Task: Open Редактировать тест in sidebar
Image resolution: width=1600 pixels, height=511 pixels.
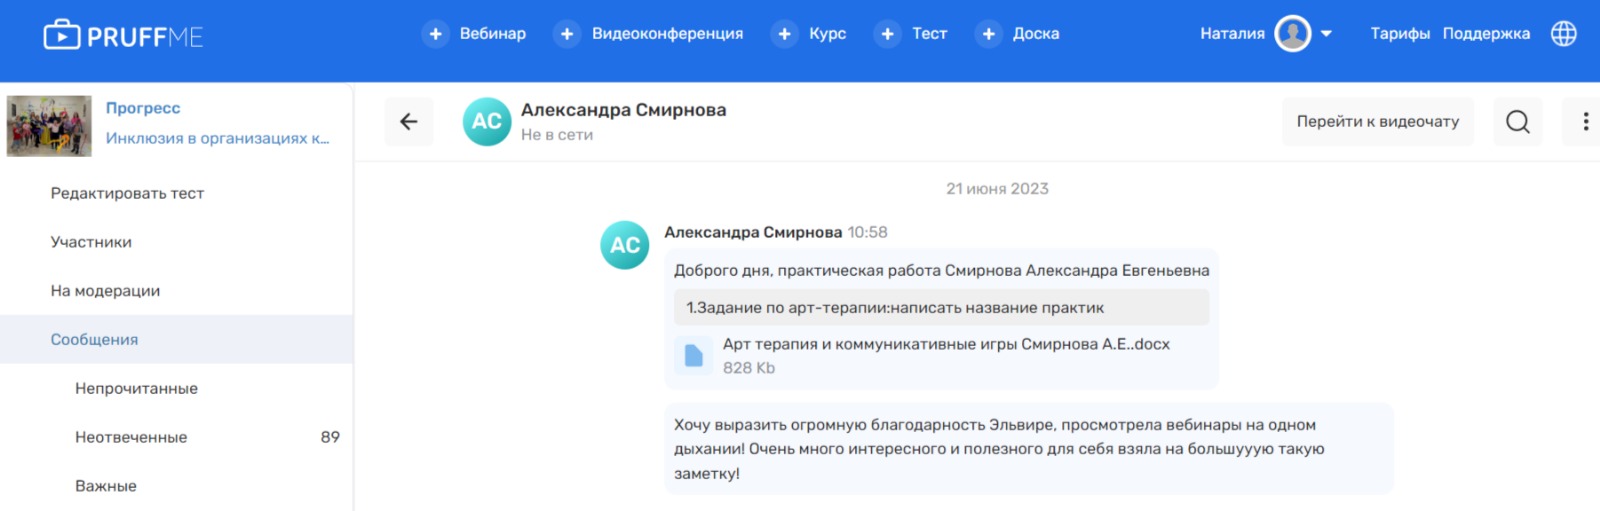Action: (x=127, y=193)
